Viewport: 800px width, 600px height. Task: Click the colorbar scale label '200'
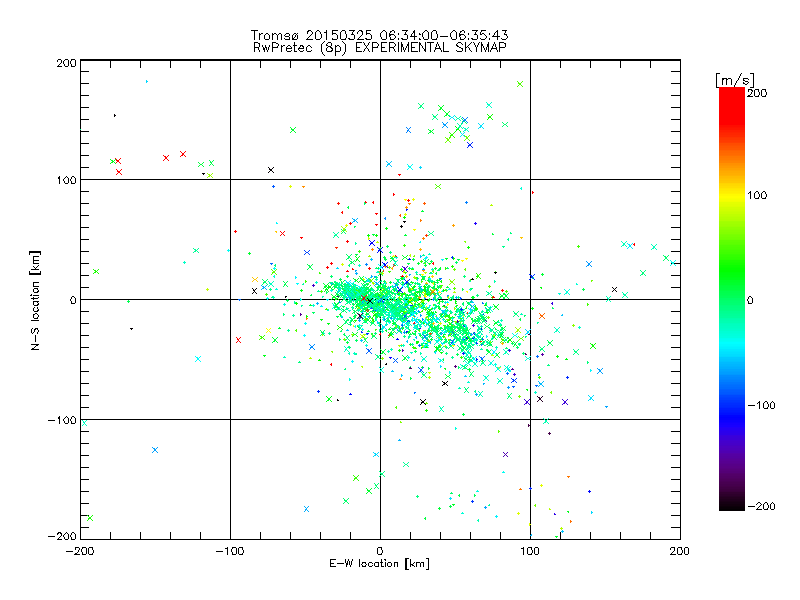pyautogui.click(x=757, y=93)
